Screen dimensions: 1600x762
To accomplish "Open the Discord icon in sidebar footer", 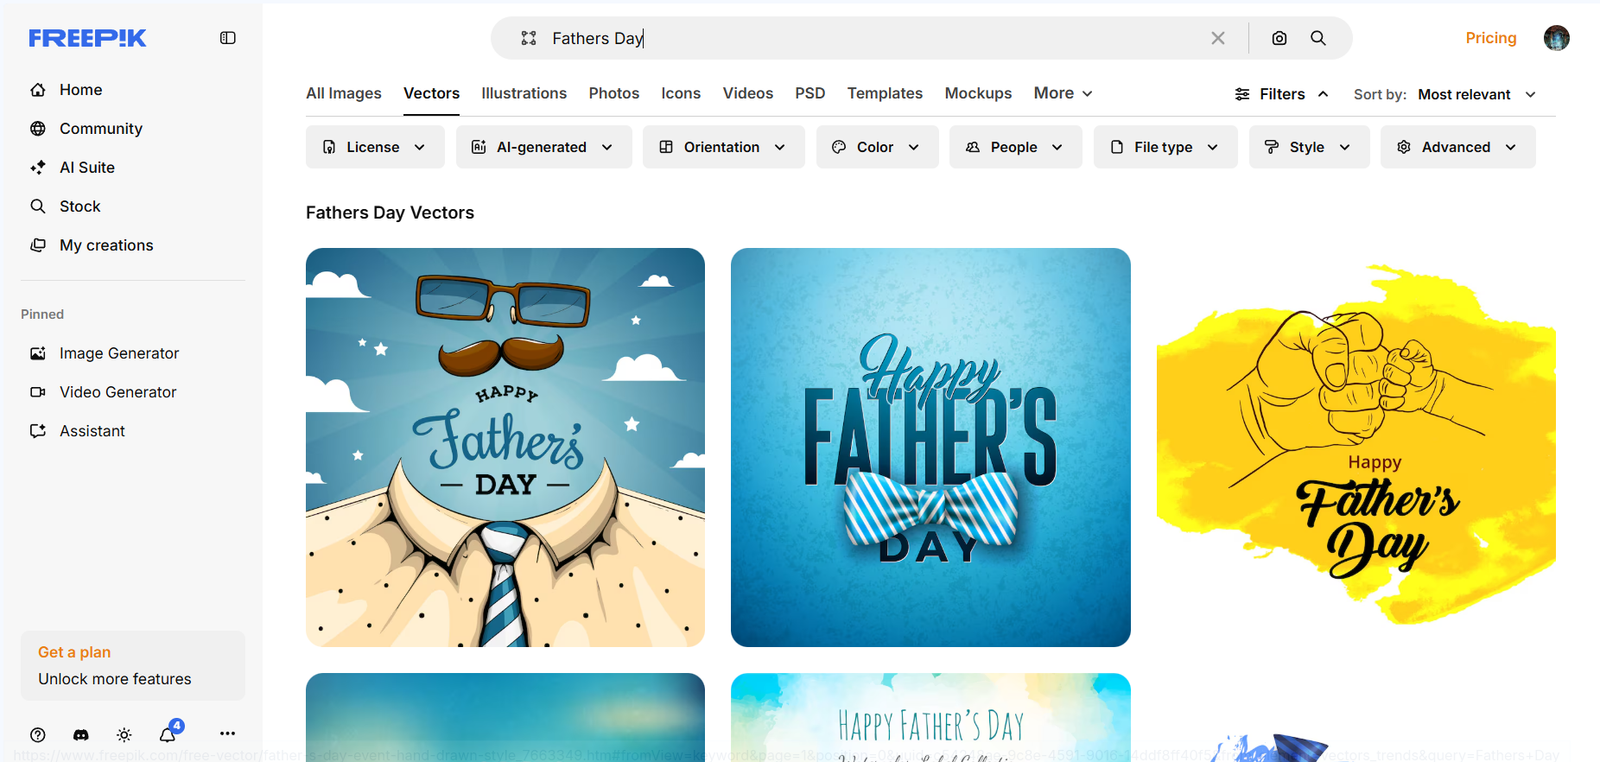I will [81, 734].
